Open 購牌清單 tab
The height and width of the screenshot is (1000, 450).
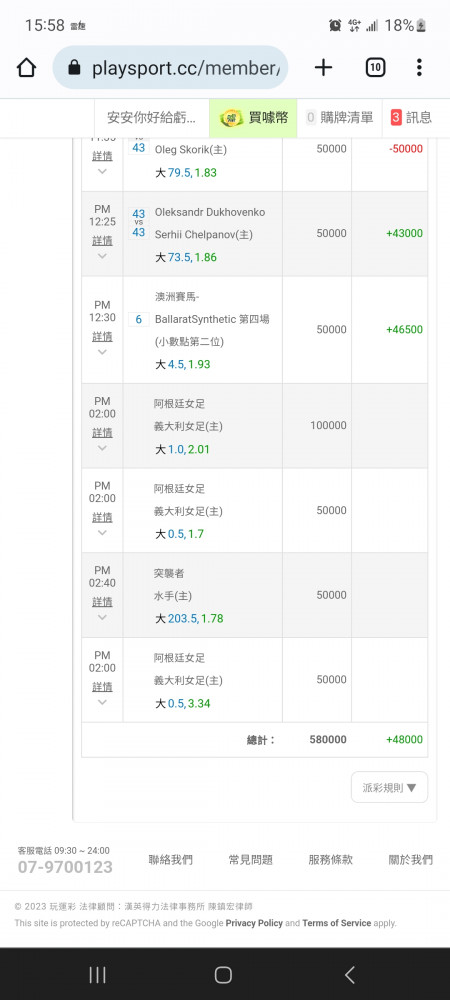[339, 117]
